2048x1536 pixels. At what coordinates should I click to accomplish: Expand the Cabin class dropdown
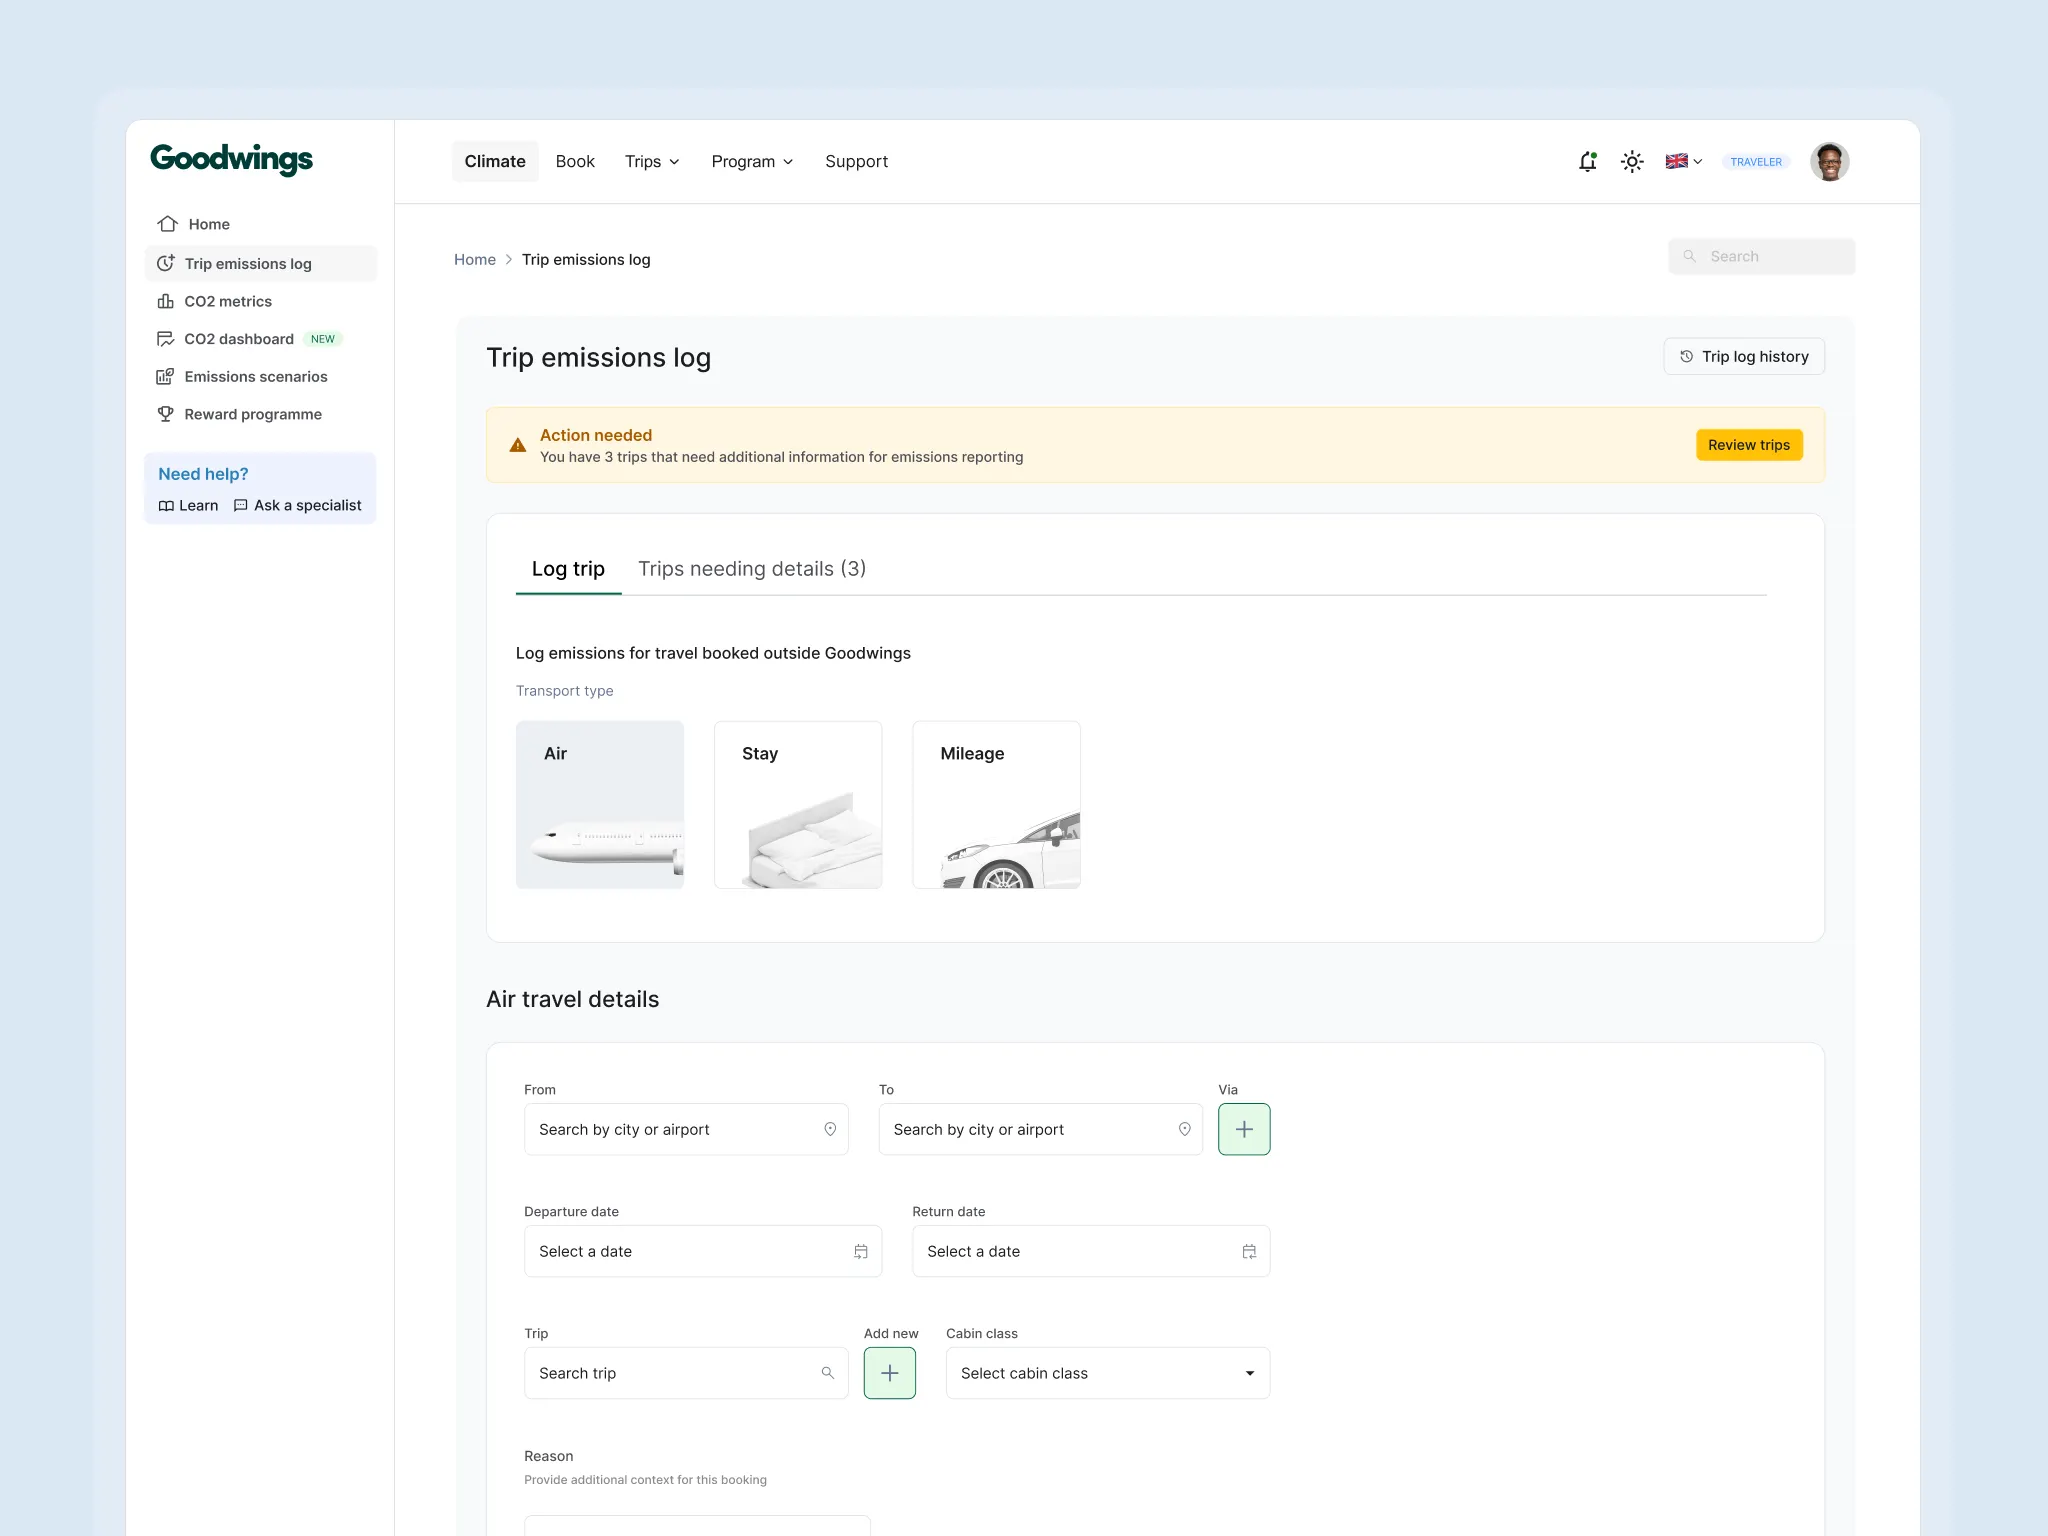1107,1373
